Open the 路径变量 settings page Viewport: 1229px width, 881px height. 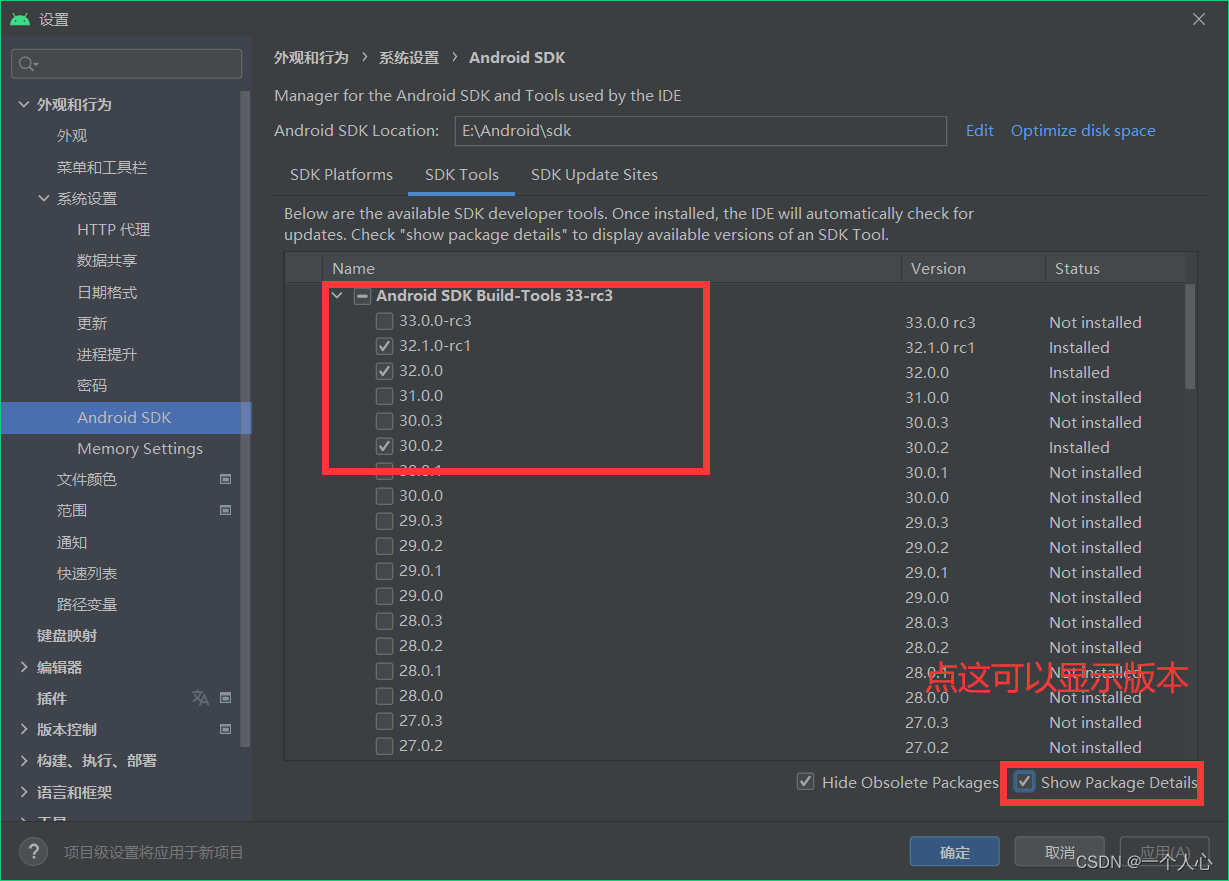[x=87, y=605]
